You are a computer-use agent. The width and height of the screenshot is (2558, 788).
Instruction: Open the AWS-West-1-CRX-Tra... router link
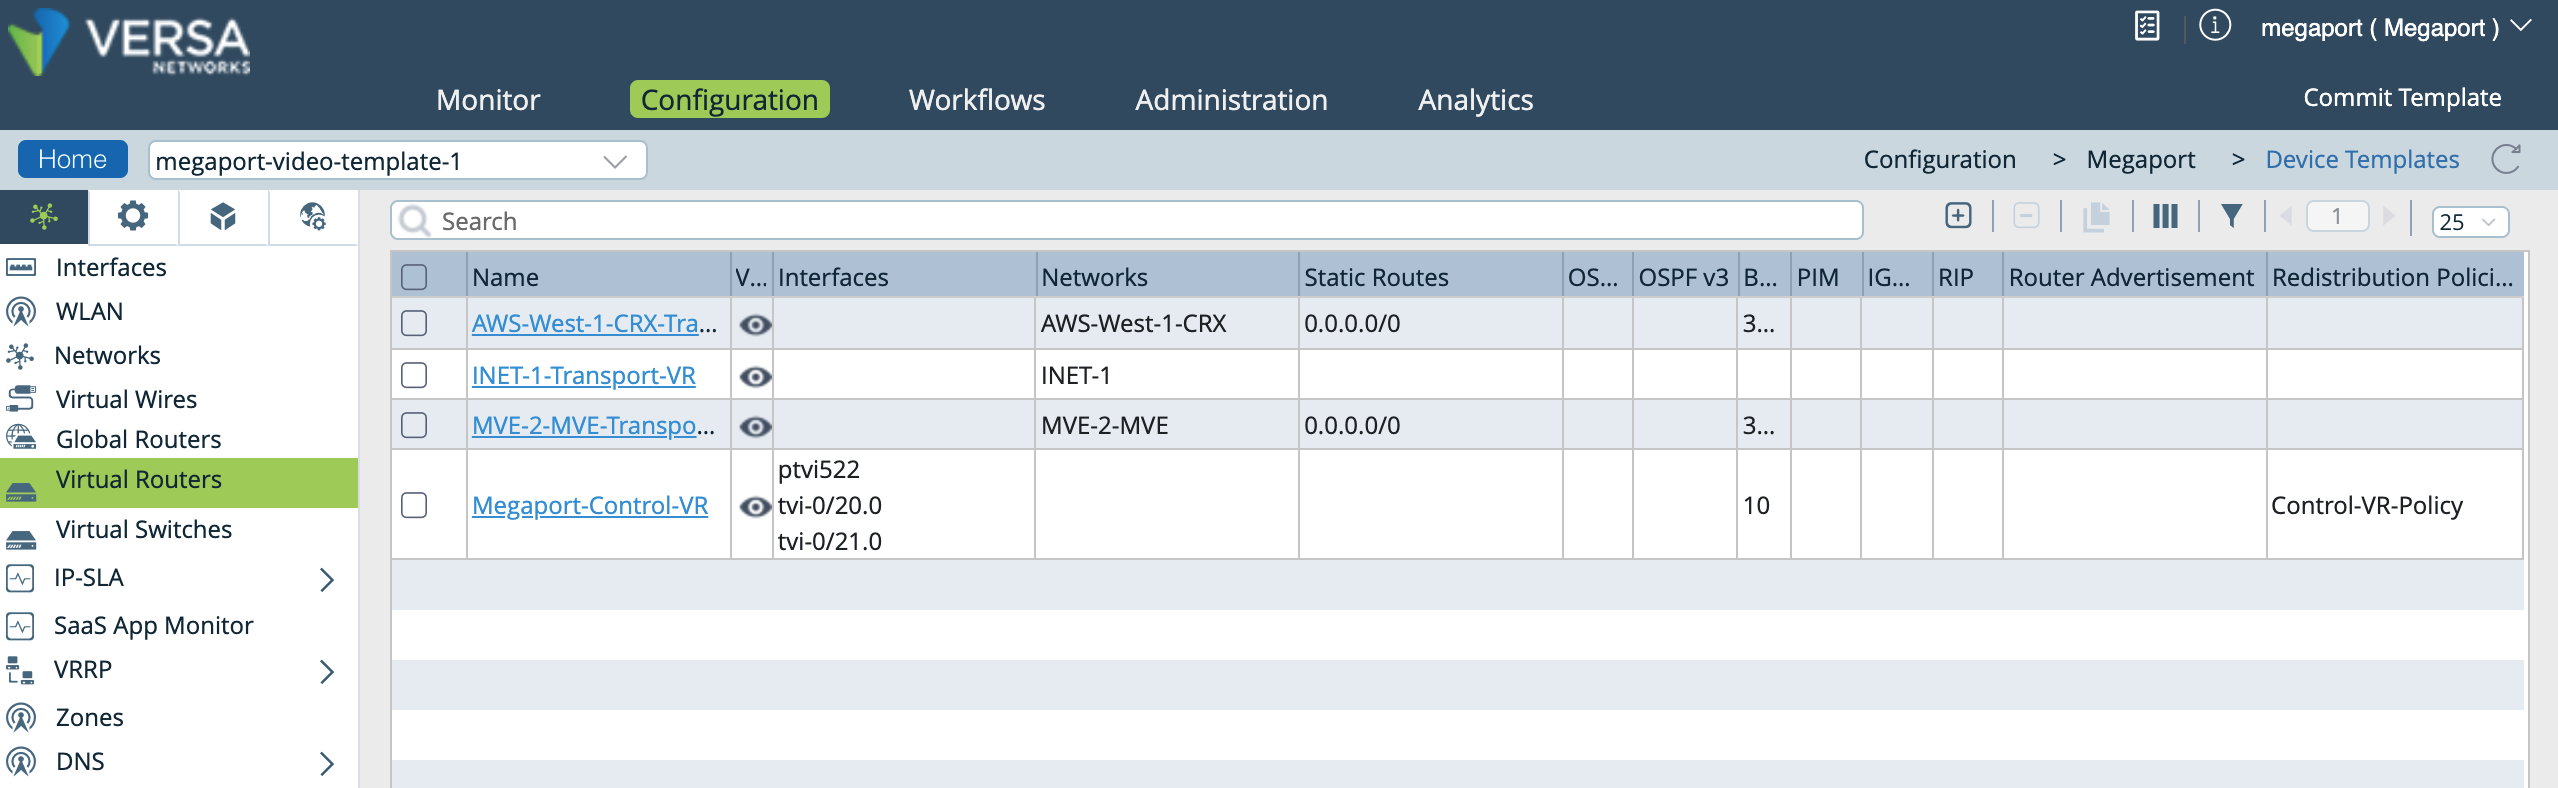(594, 323)
